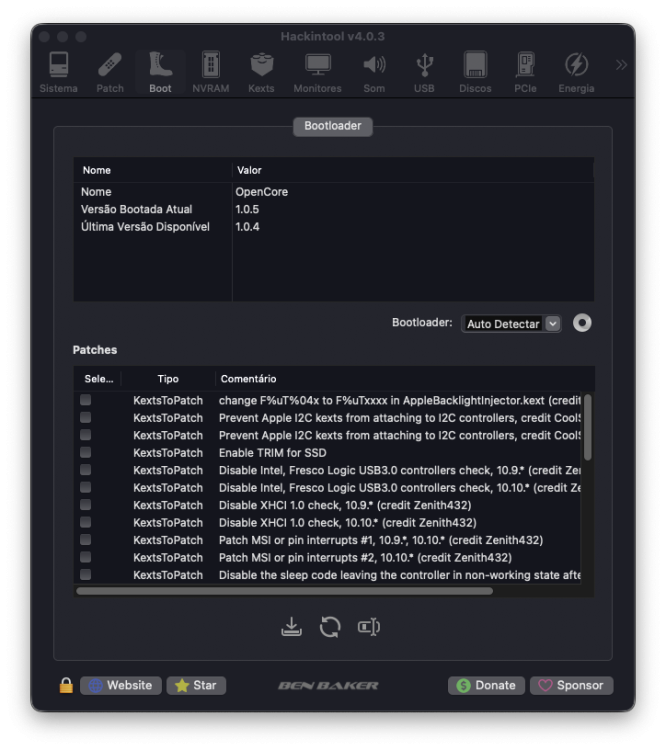Tick checkbox for Patch MSI pin interrupts #1
This screenshot has width=666, height=750.
86,540
